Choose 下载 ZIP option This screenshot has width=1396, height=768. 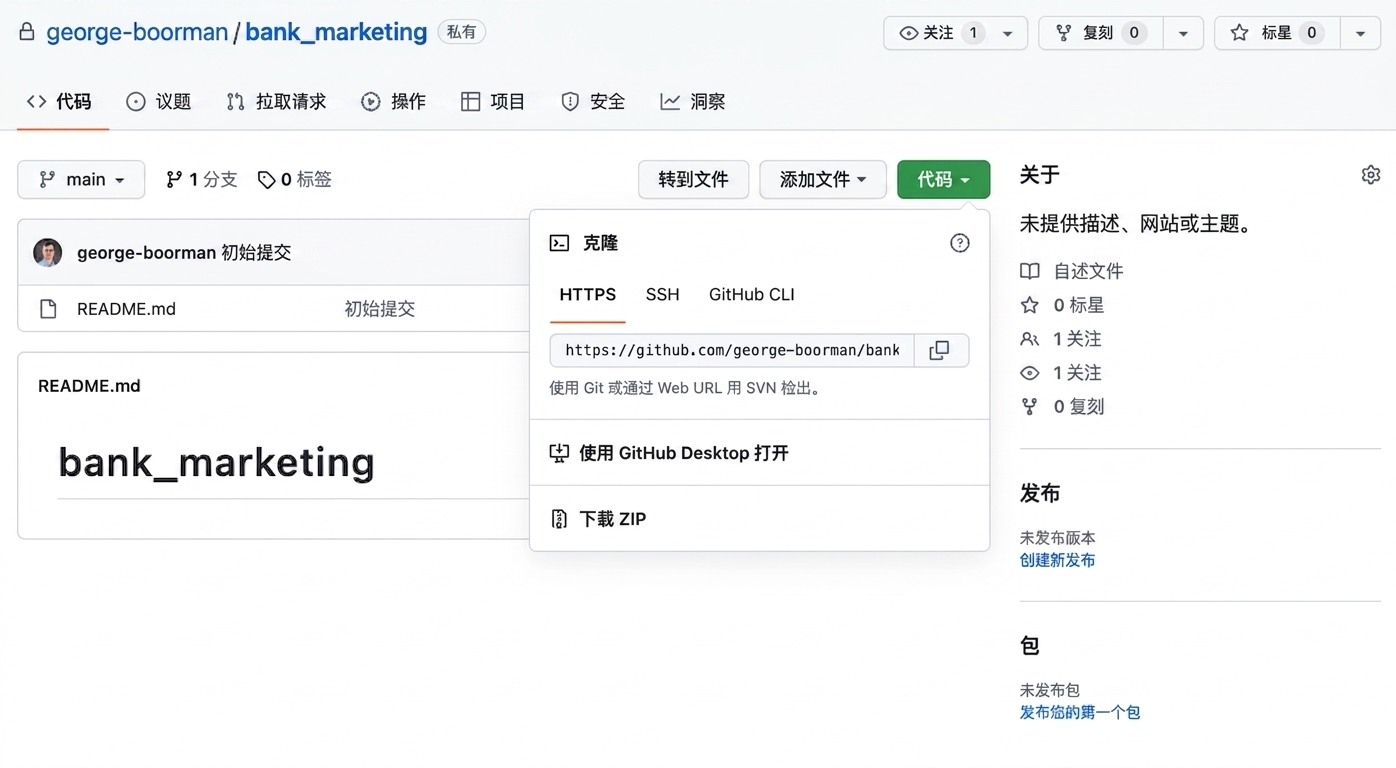759,519
